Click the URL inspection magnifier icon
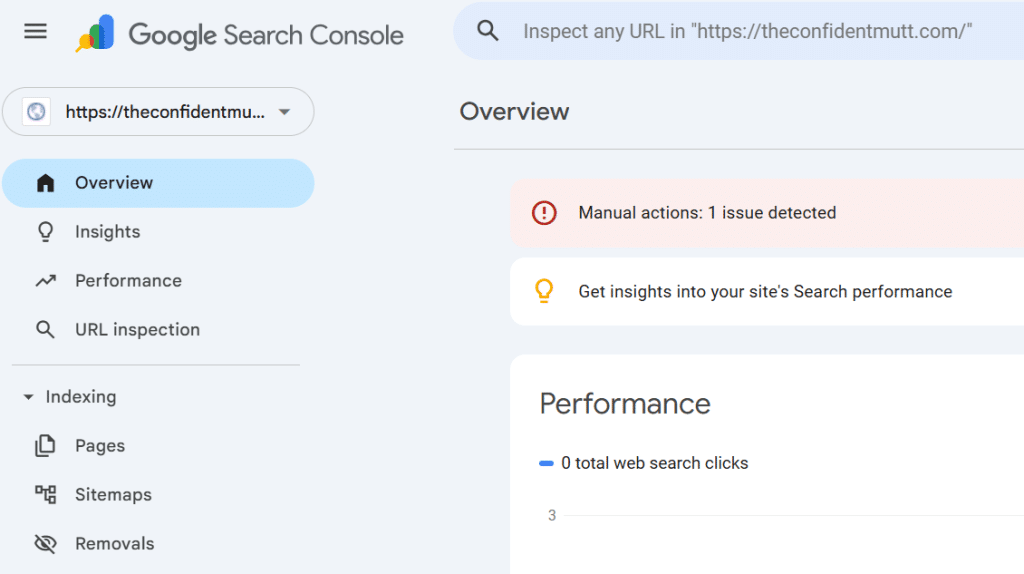1024x574 pixels. 45,330
